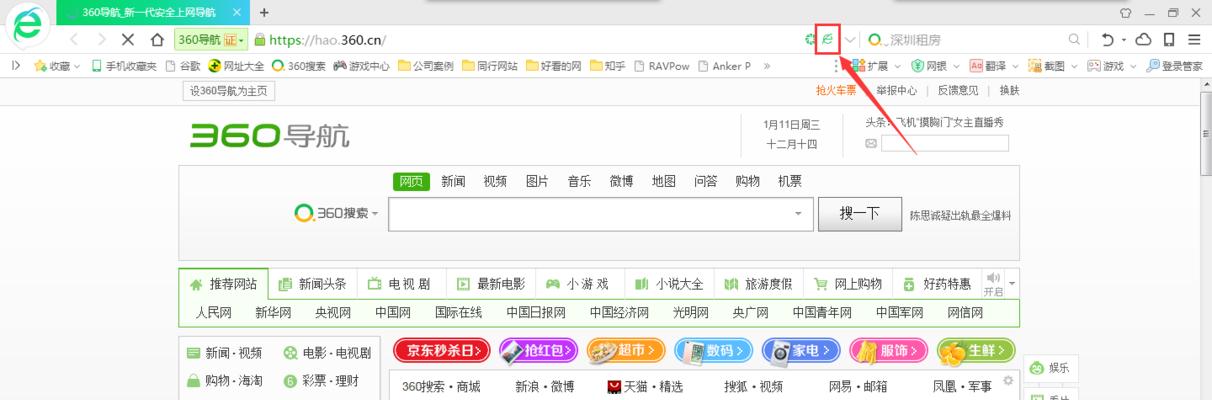Click the hao.360.cn address bar URL

pos(327,40)
